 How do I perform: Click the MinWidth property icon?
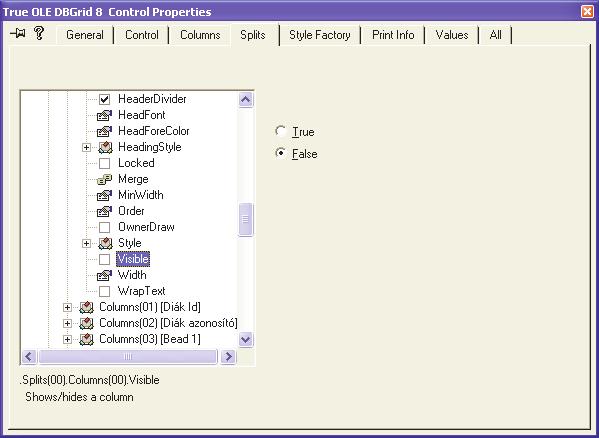click(x=104, y=195)
